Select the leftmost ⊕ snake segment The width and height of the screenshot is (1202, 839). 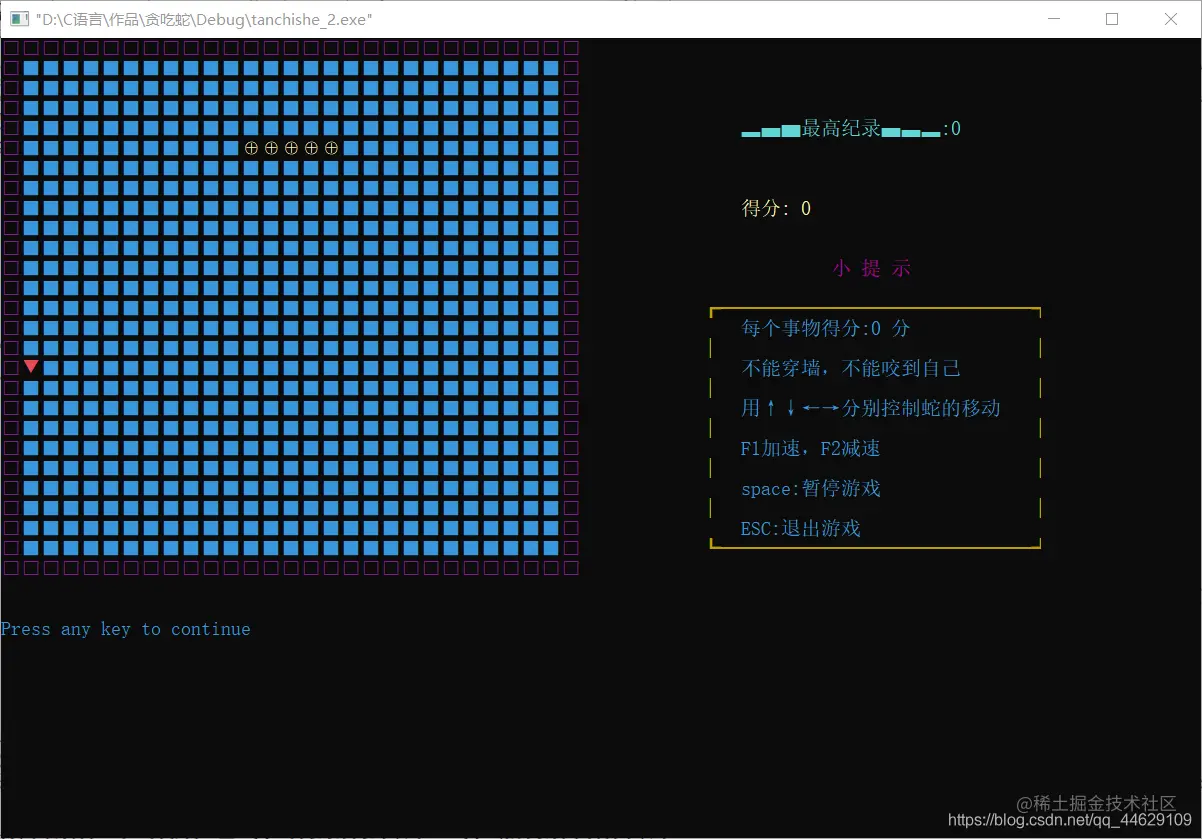click(x=250, y=147)
